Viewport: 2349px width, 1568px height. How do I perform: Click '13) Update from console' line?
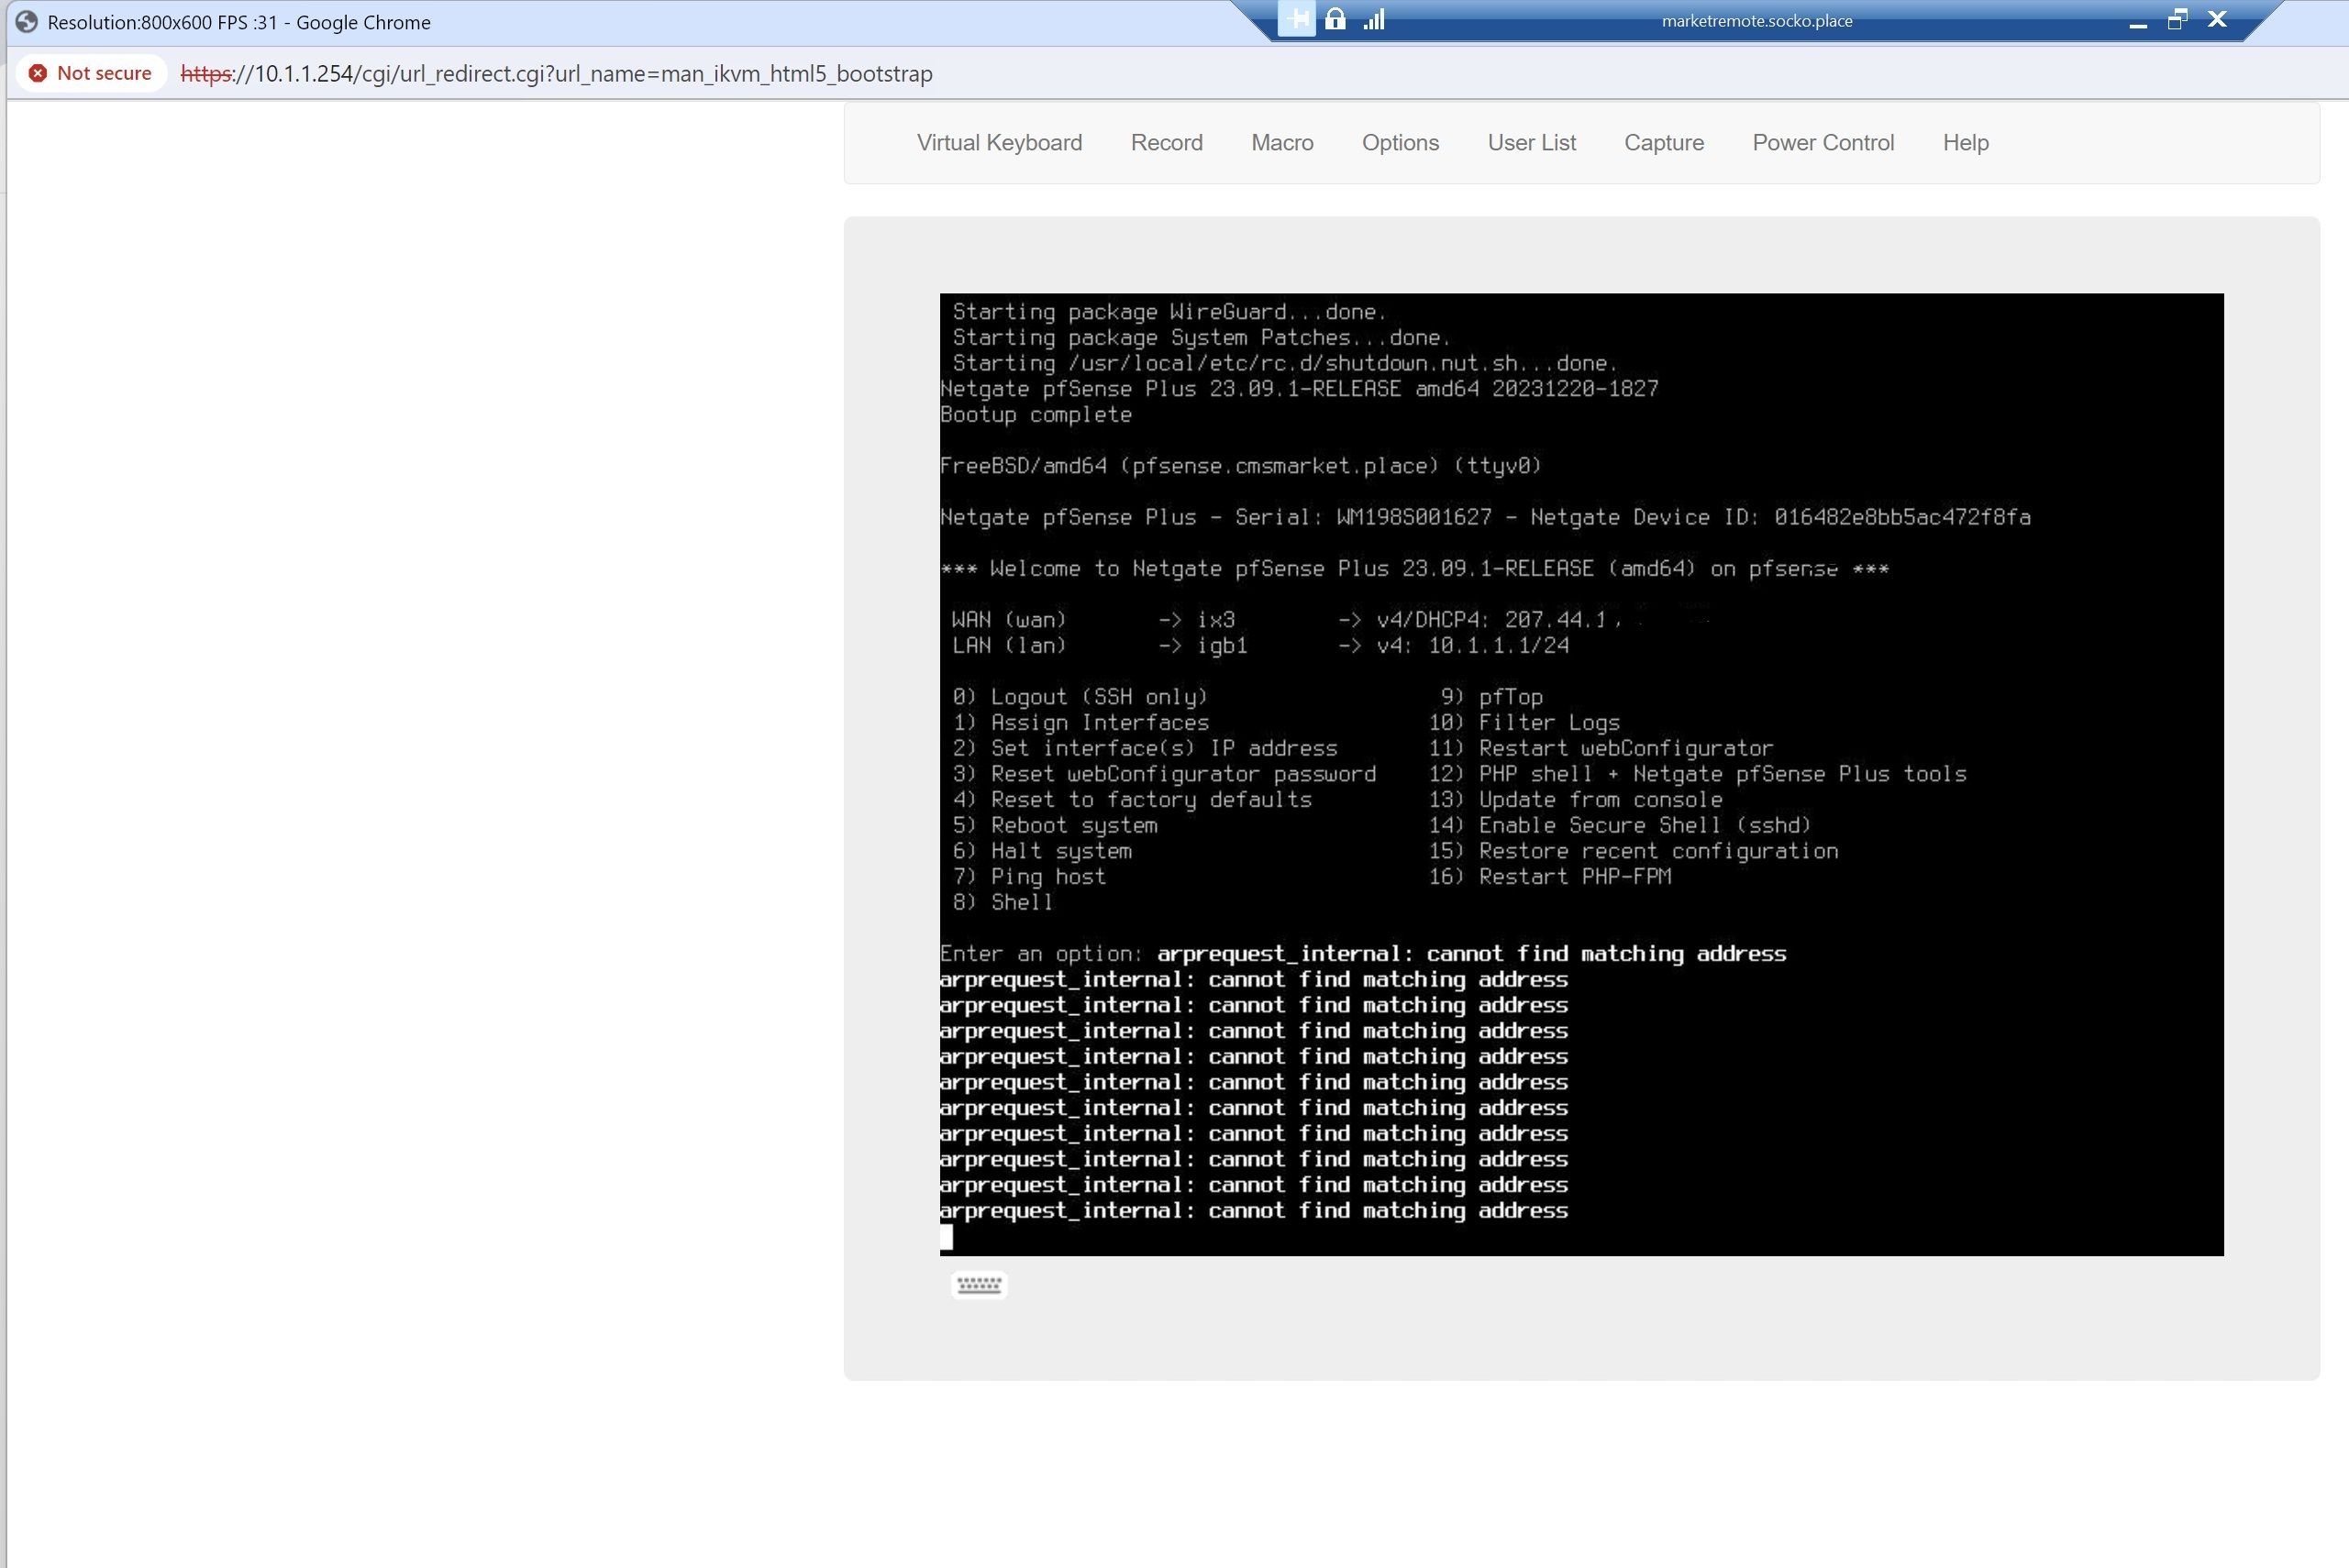coord(1575,799)
